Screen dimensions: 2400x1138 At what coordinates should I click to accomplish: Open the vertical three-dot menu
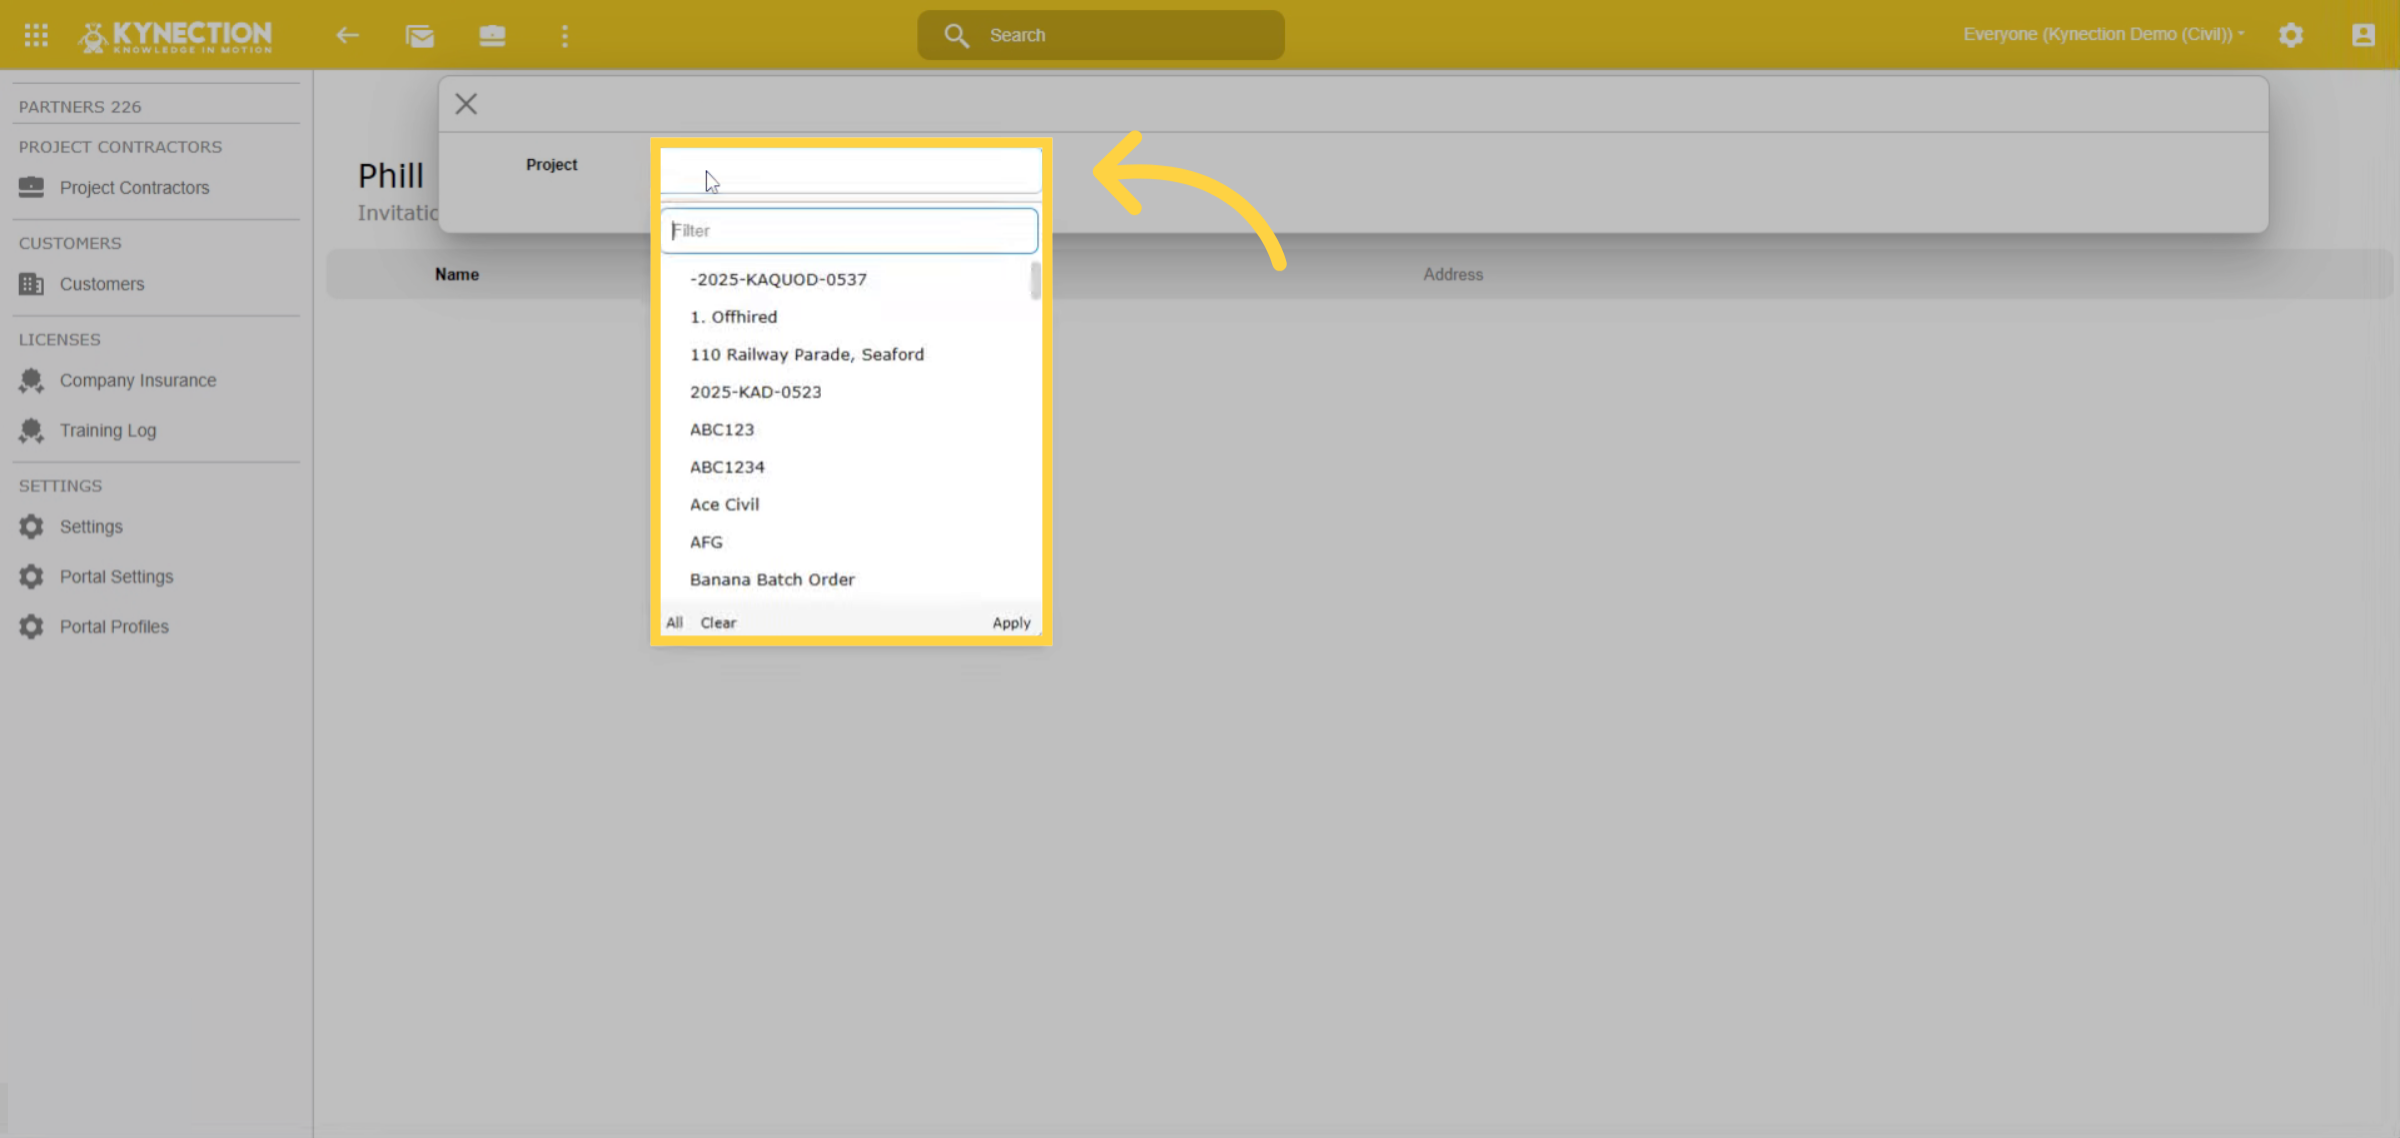(565, 36)
